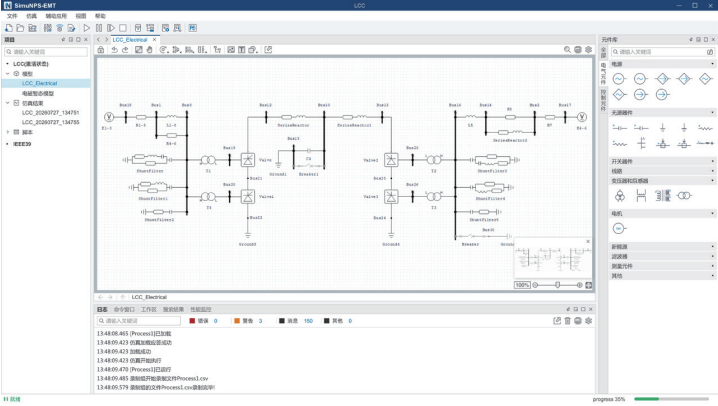
Task: Switch to the 命令窗口 tab
Action: click(124, 309)
